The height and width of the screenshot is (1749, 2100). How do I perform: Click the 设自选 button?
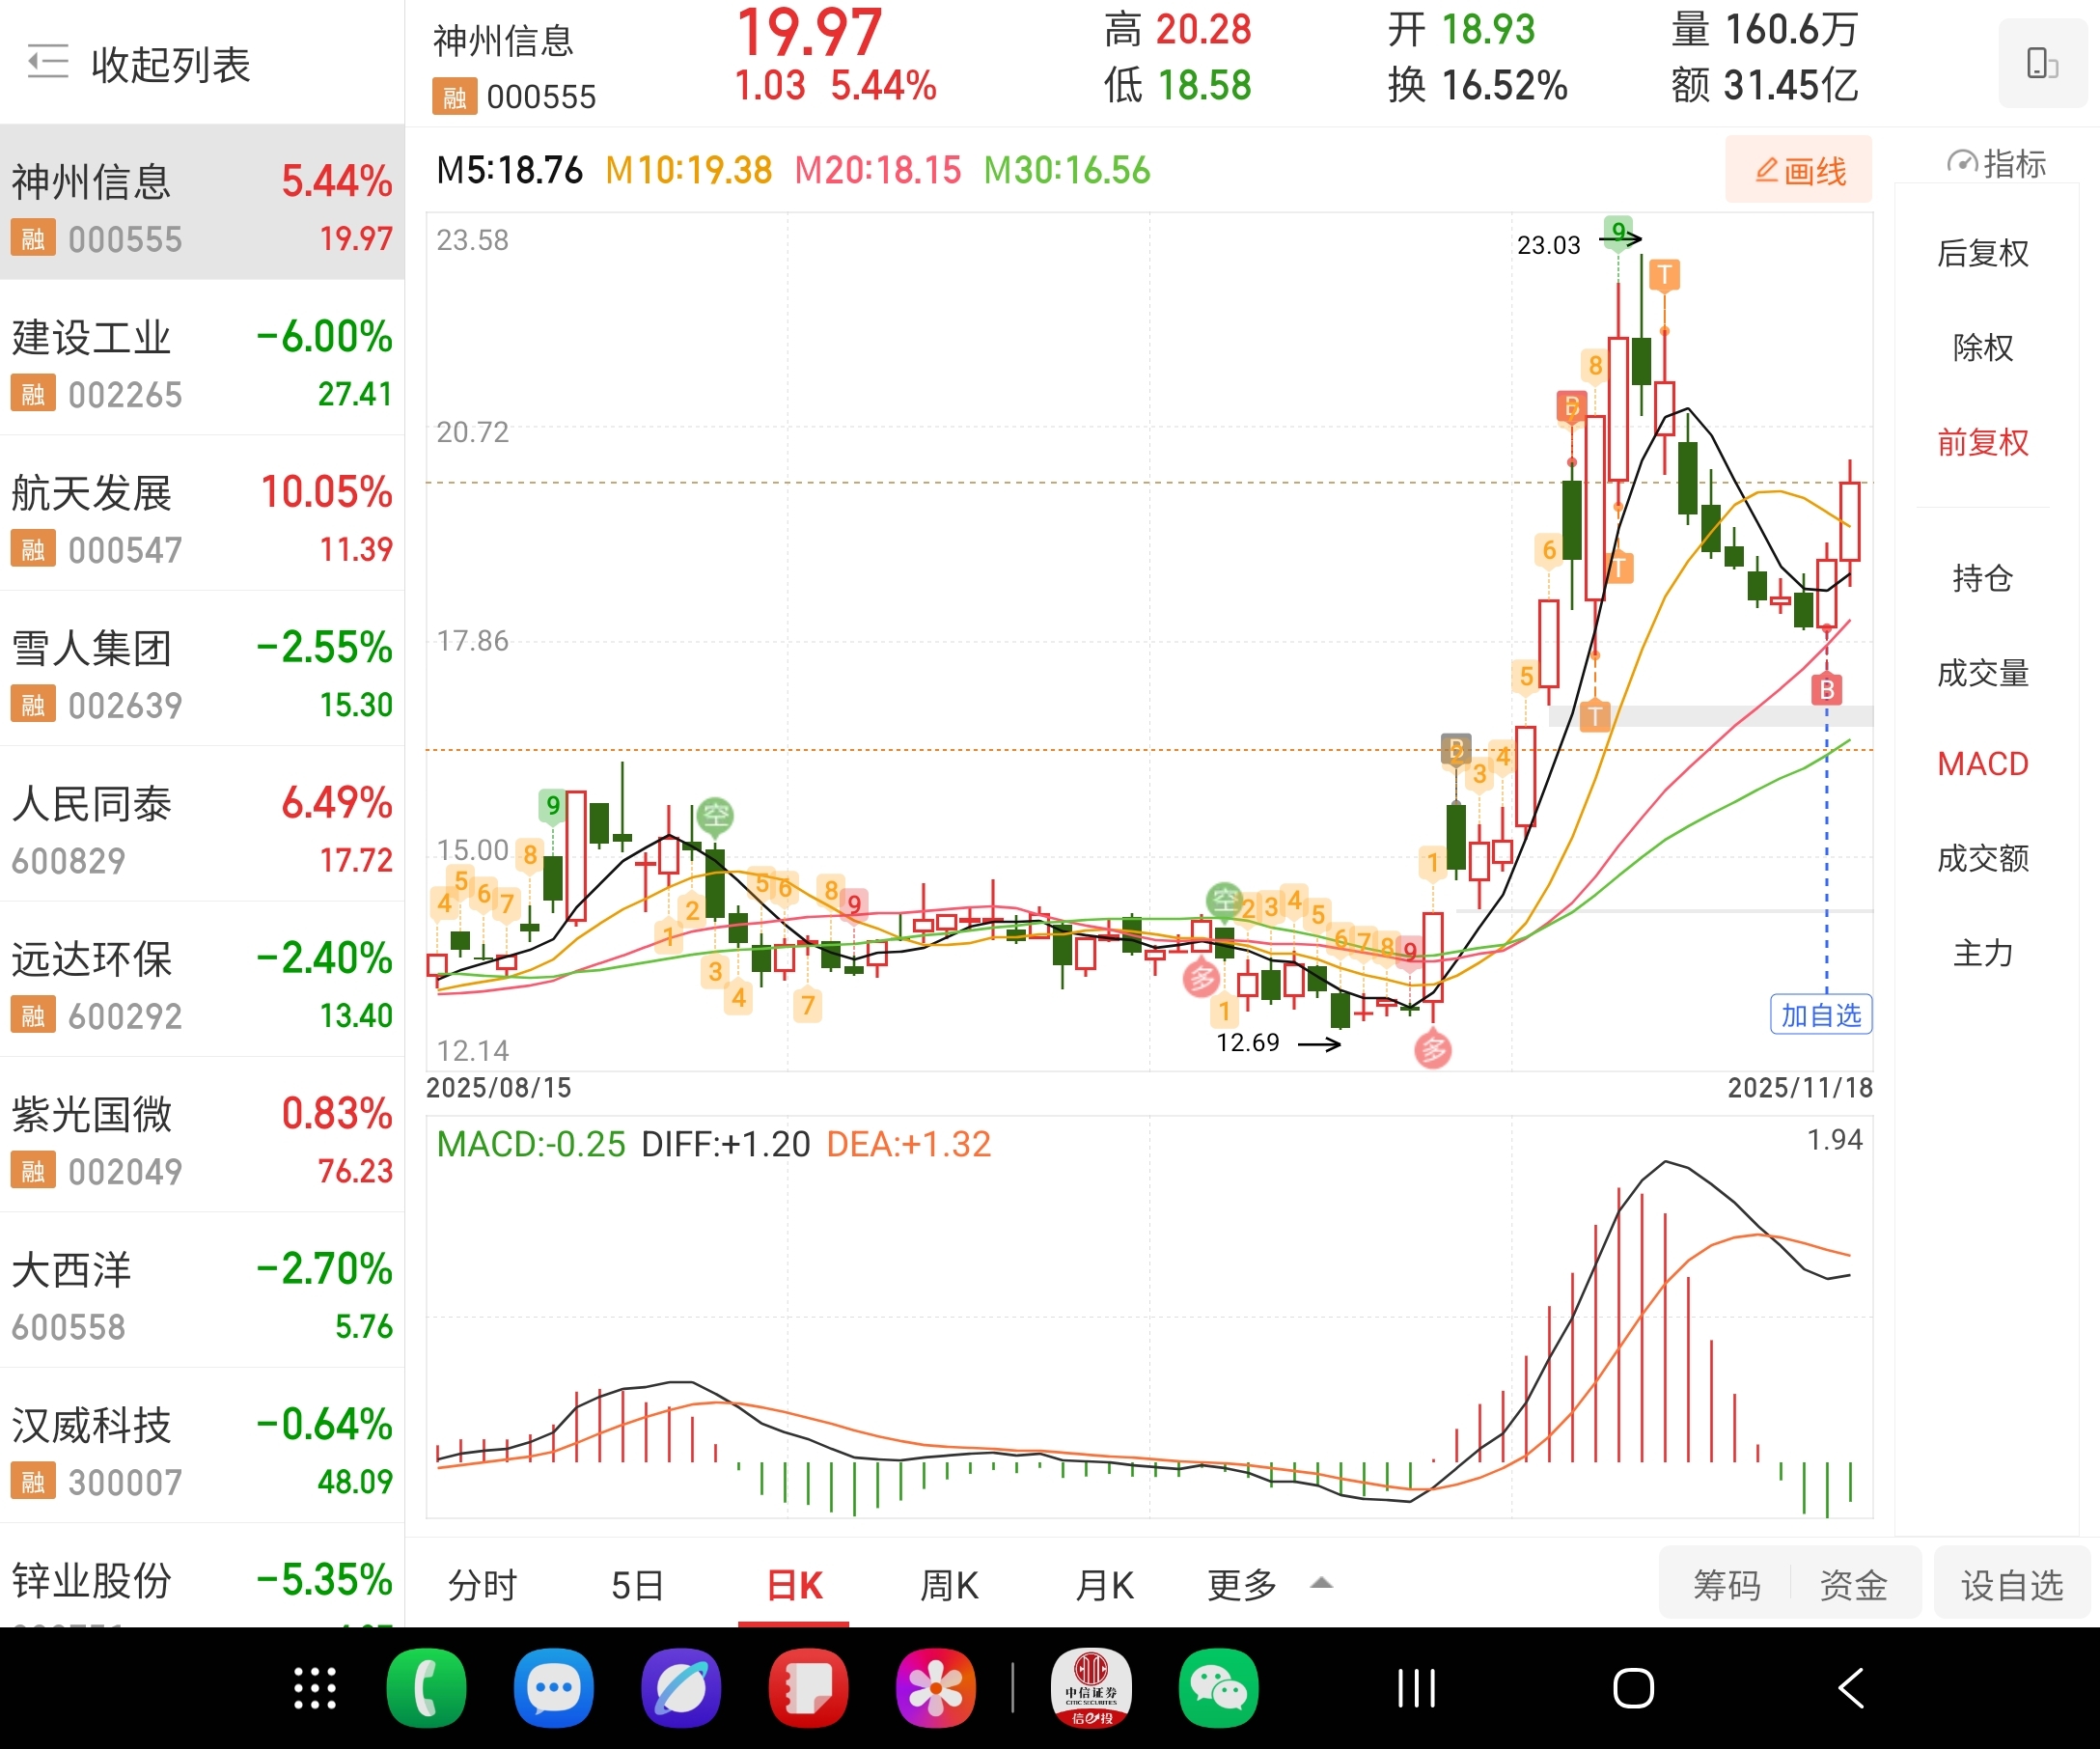pos(2011,1585)
